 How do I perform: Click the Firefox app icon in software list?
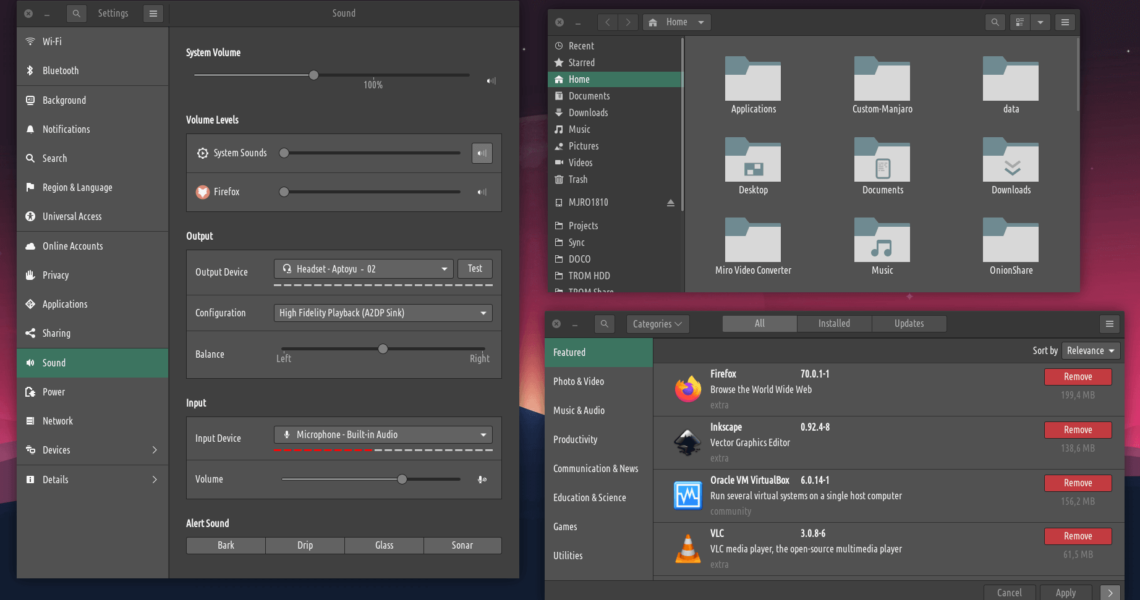coord(688,390)
